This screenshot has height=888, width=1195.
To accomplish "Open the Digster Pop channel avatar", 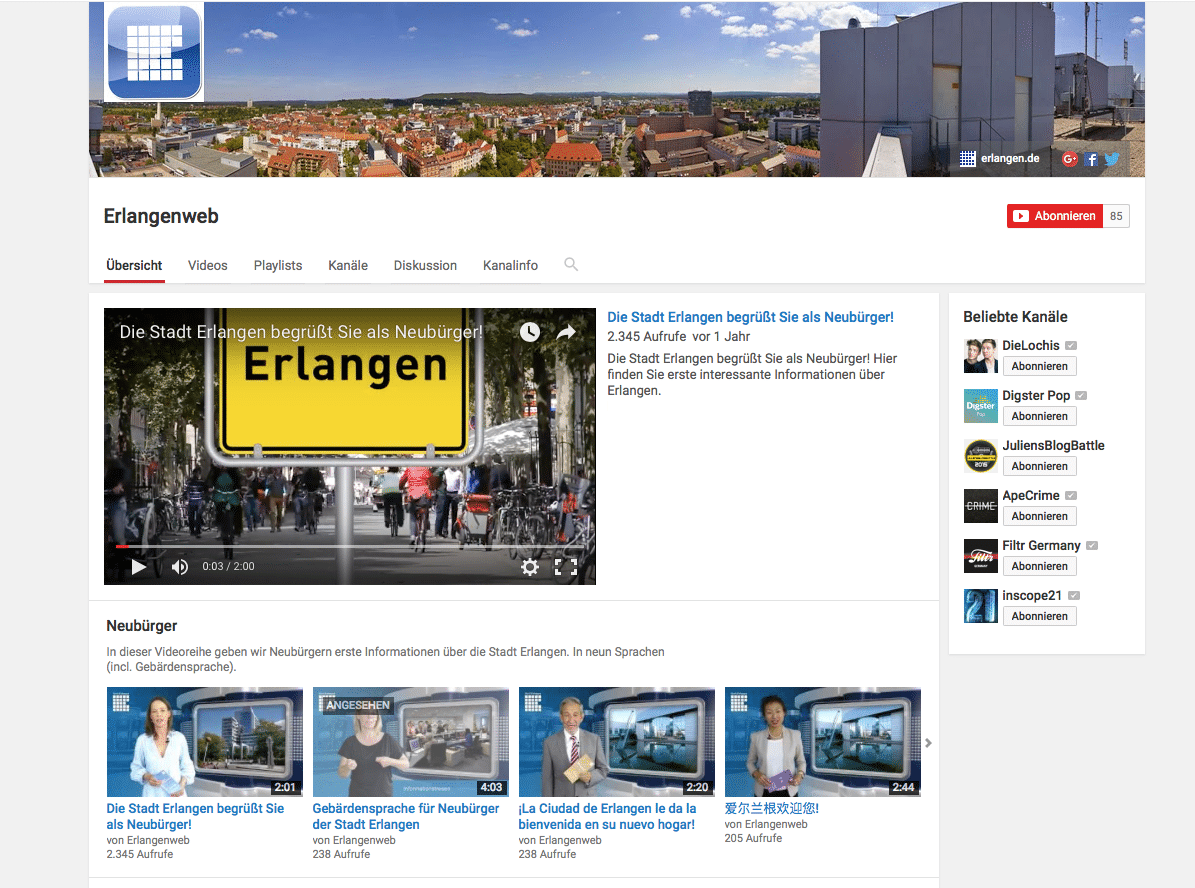I will 981,406.
